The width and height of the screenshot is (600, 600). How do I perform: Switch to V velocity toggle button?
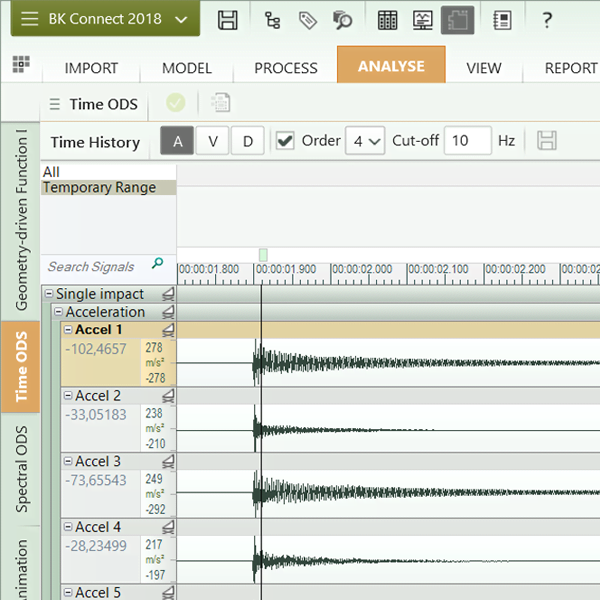pyautogui.click(x=213, y=141)
